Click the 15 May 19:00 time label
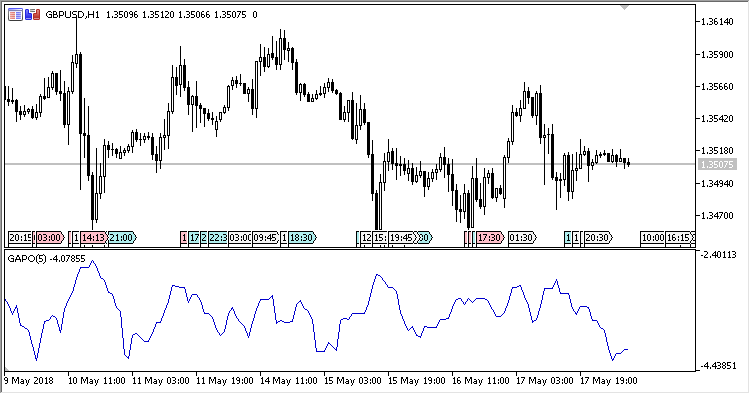Image resolution: width=750 pixels, height=394 pixels. (x=417, y=381)
